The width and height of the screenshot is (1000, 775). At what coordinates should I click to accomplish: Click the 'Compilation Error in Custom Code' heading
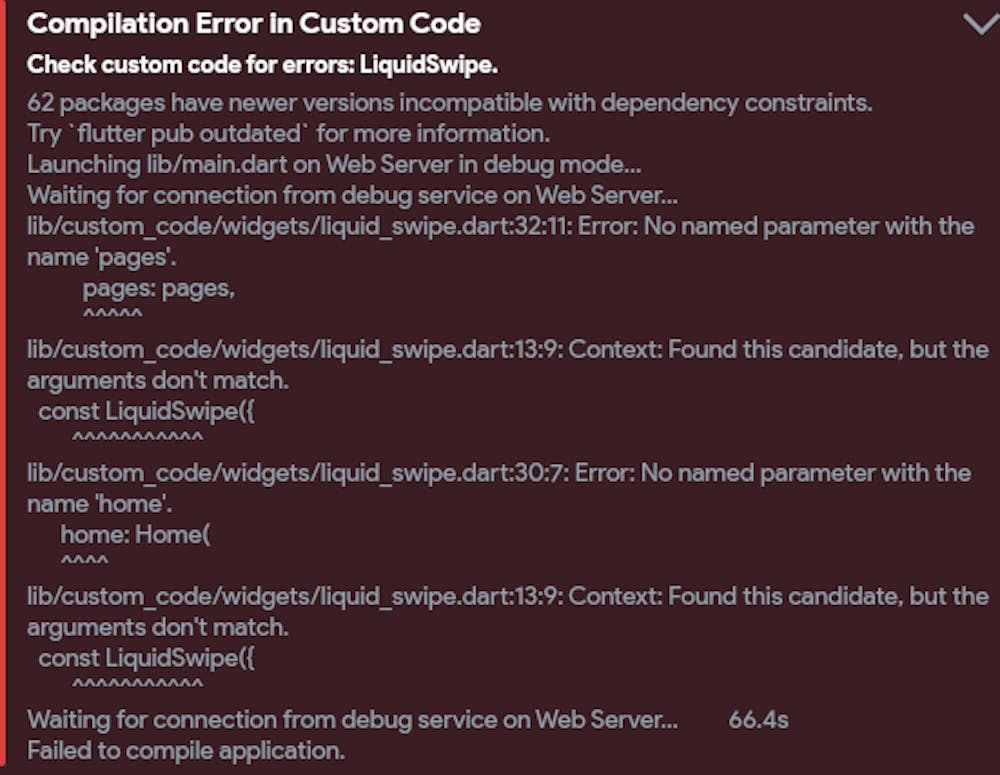254,24
